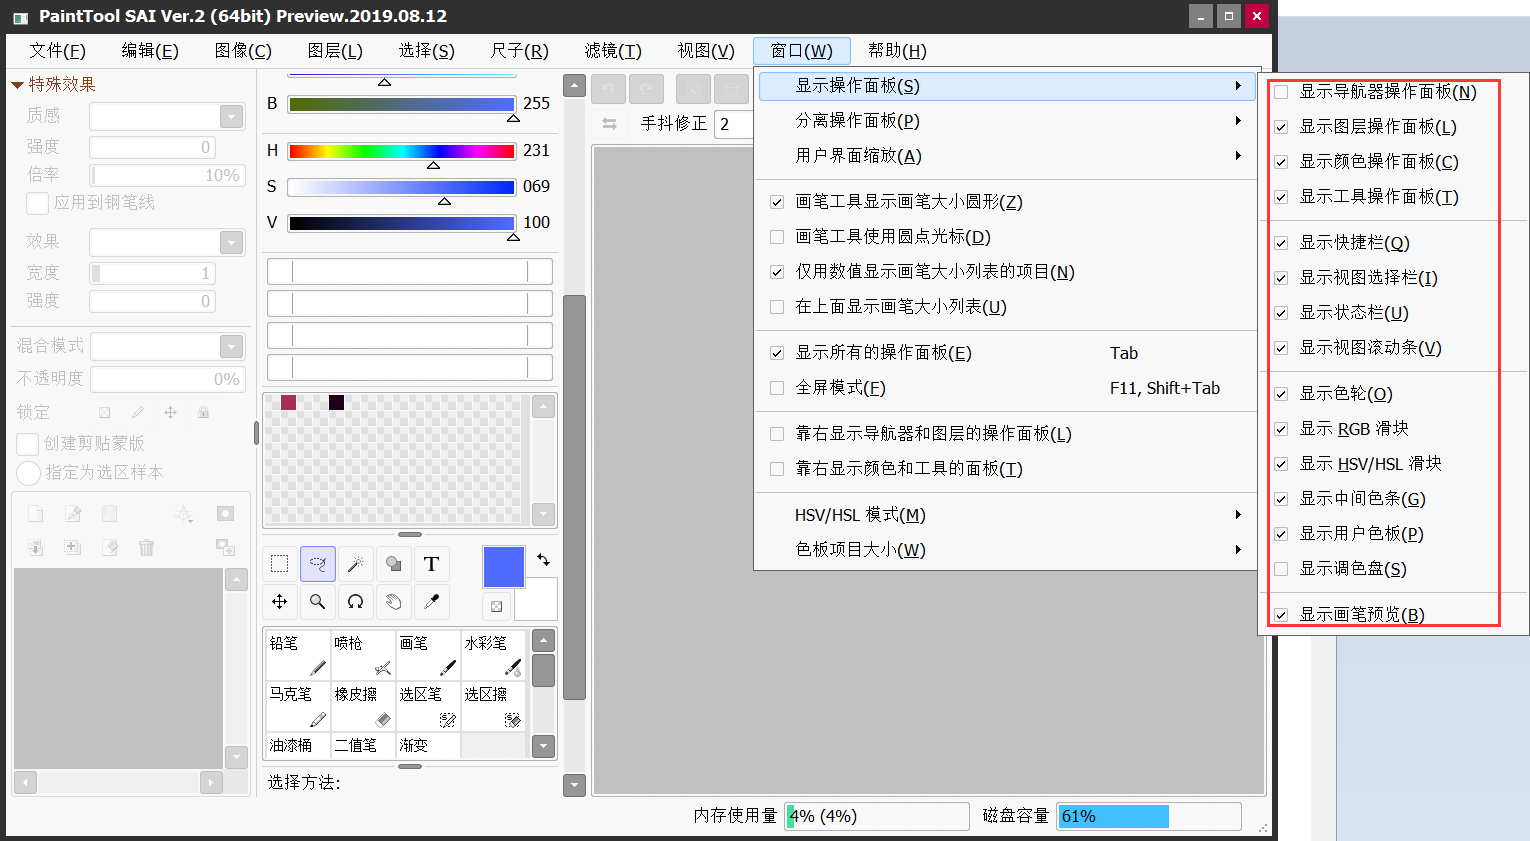Select the move layer tool

(x=279, y=601)
